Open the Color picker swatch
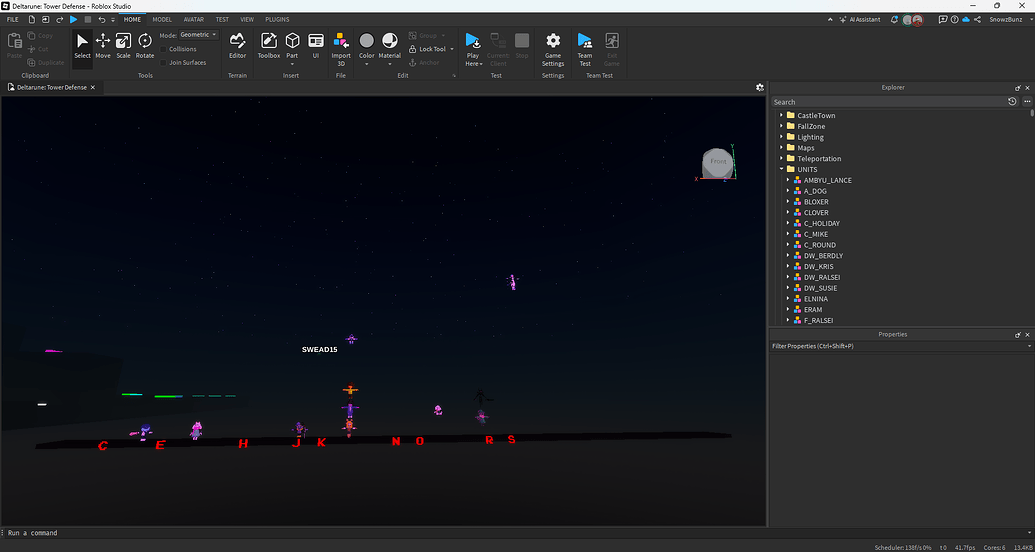 pos(366,41)
